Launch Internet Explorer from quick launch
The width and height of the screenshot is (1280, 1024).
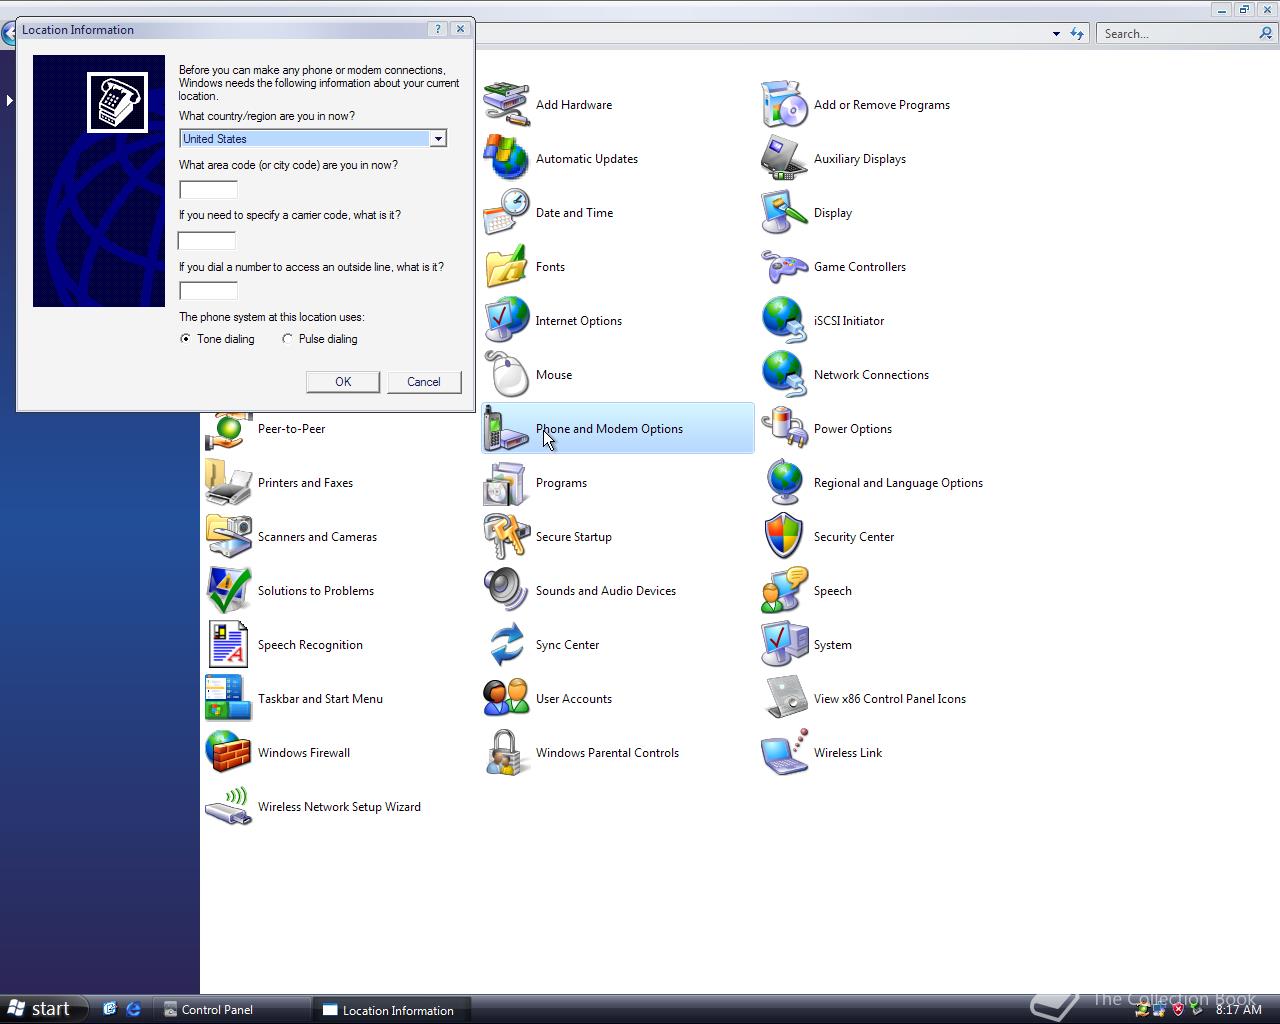(133, 1009)
